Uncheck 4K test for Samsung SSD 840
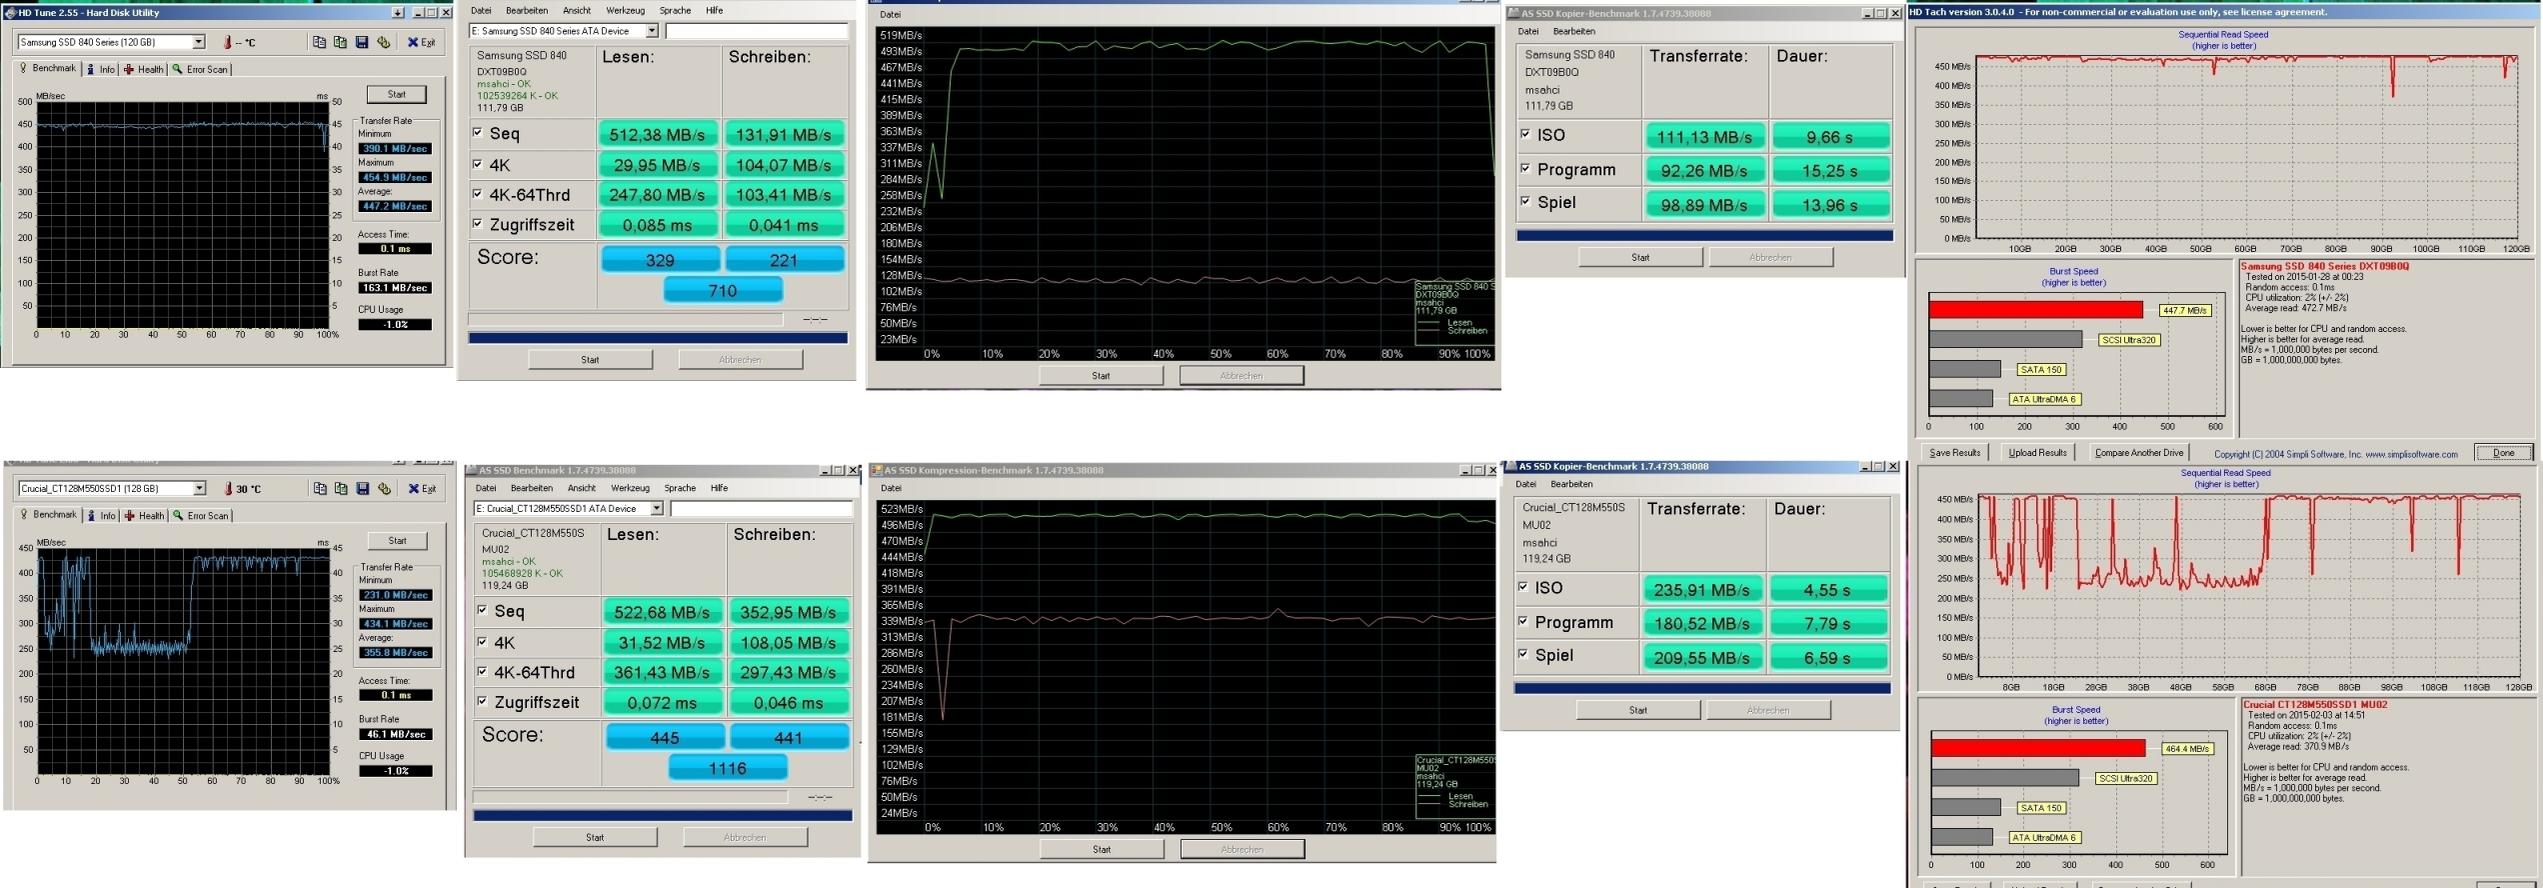Screen dimensions: 2543x888 (x=477, y=164)
